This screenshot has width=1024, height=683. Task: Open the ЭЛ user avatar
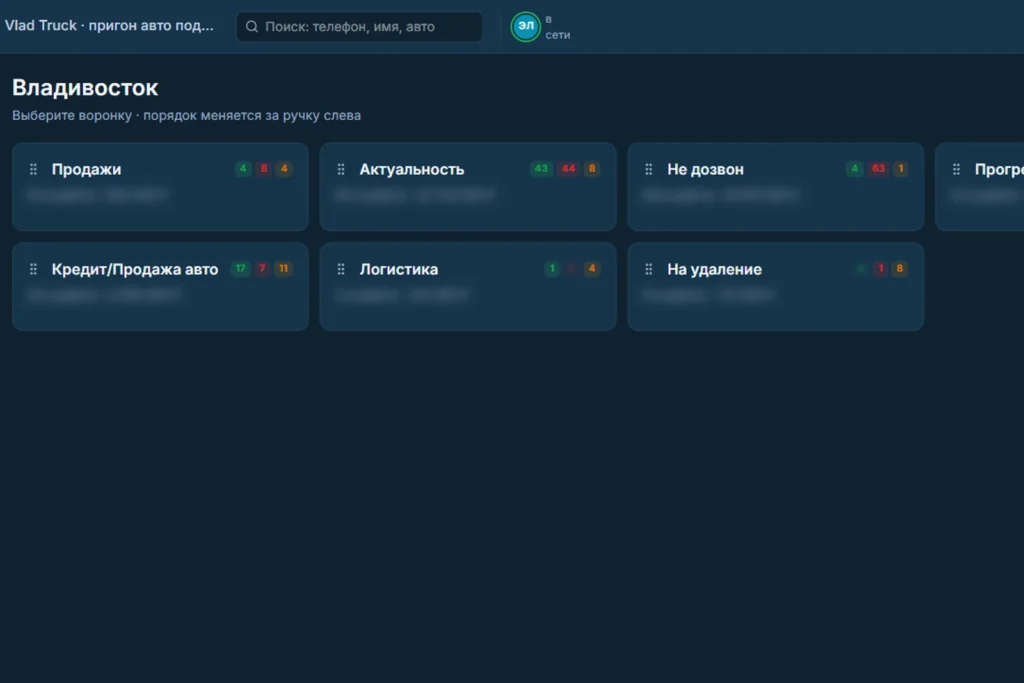526,27
